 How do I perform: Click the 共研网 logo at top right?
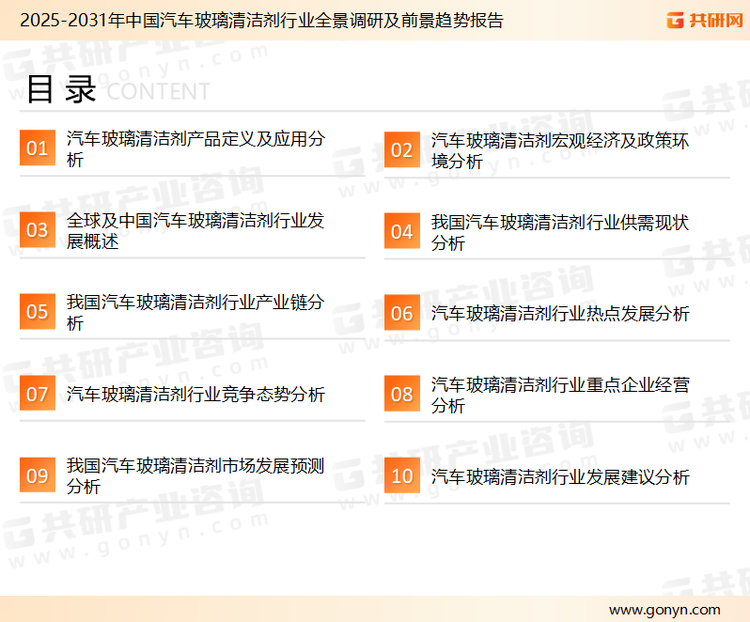[x=705, y=20]
